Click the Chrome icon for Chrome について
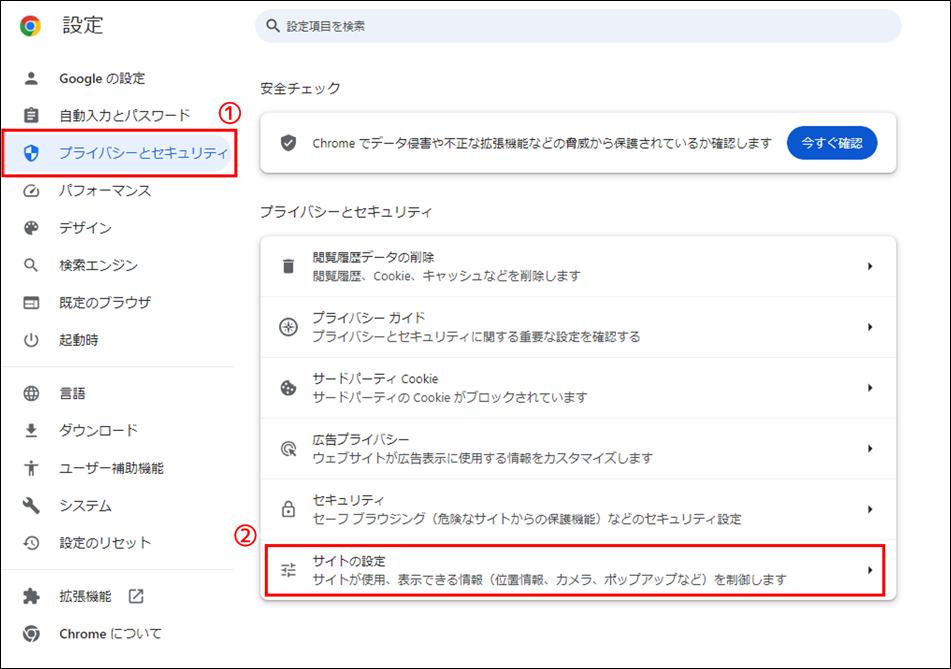951x669 pixels. click(31, 634)
